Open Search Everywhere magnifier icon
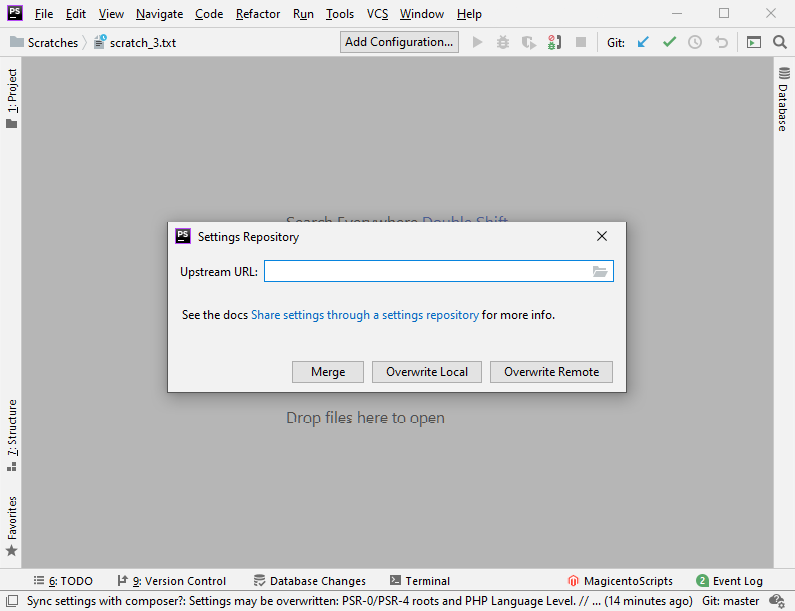The width and height of the screenshot is (795, 611). 780,42
